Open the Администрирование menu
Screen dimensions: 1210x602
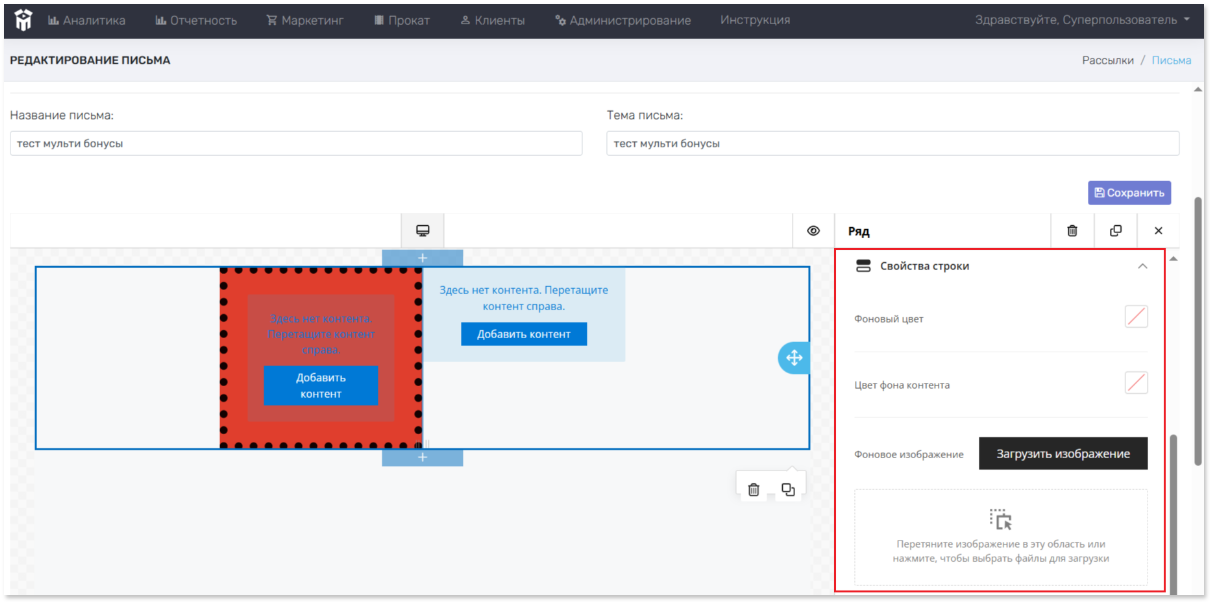point(622,20)
